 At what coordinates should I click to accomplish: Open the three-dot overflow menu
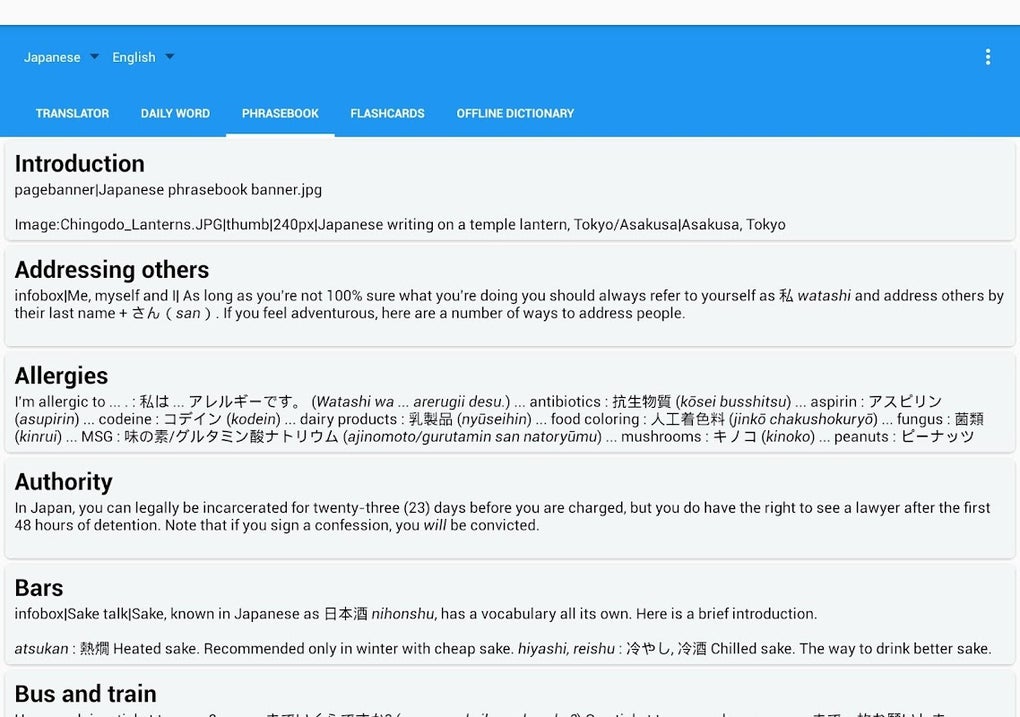[x=988, y=57]
